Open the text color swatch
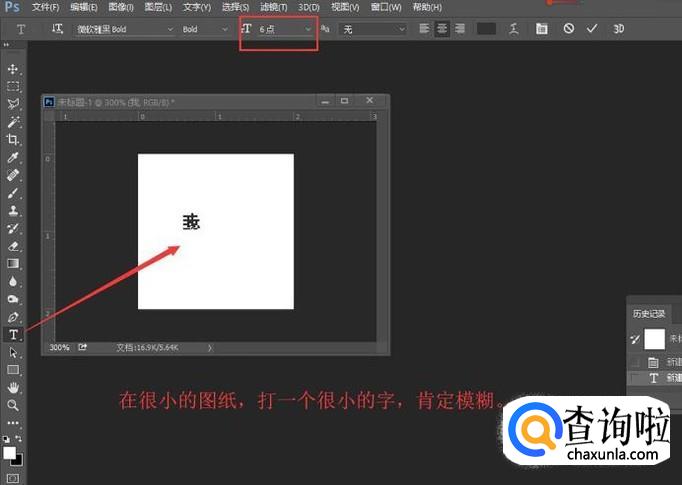Screen dimensions: 682x485 [x=486, y=29]
